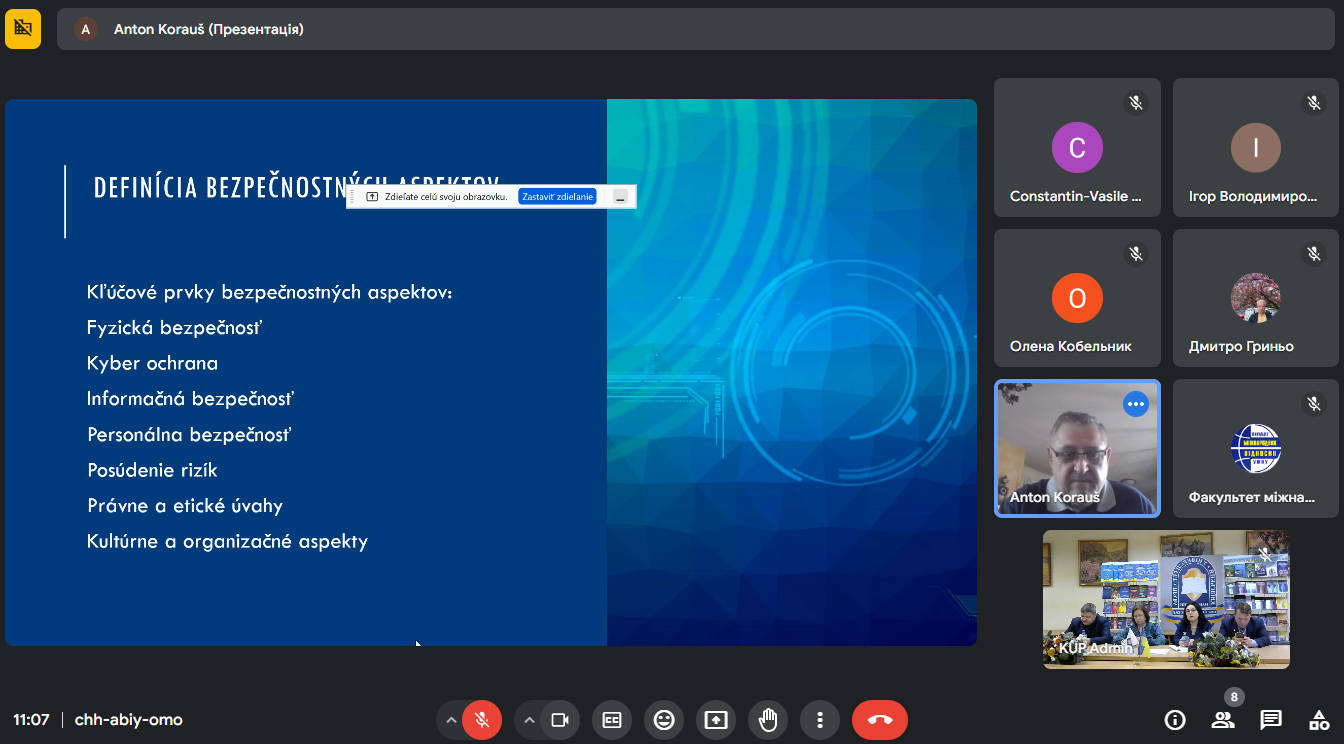Leave the call with red hang-up button
1344x744 pixels.
(x=880, y=720)
